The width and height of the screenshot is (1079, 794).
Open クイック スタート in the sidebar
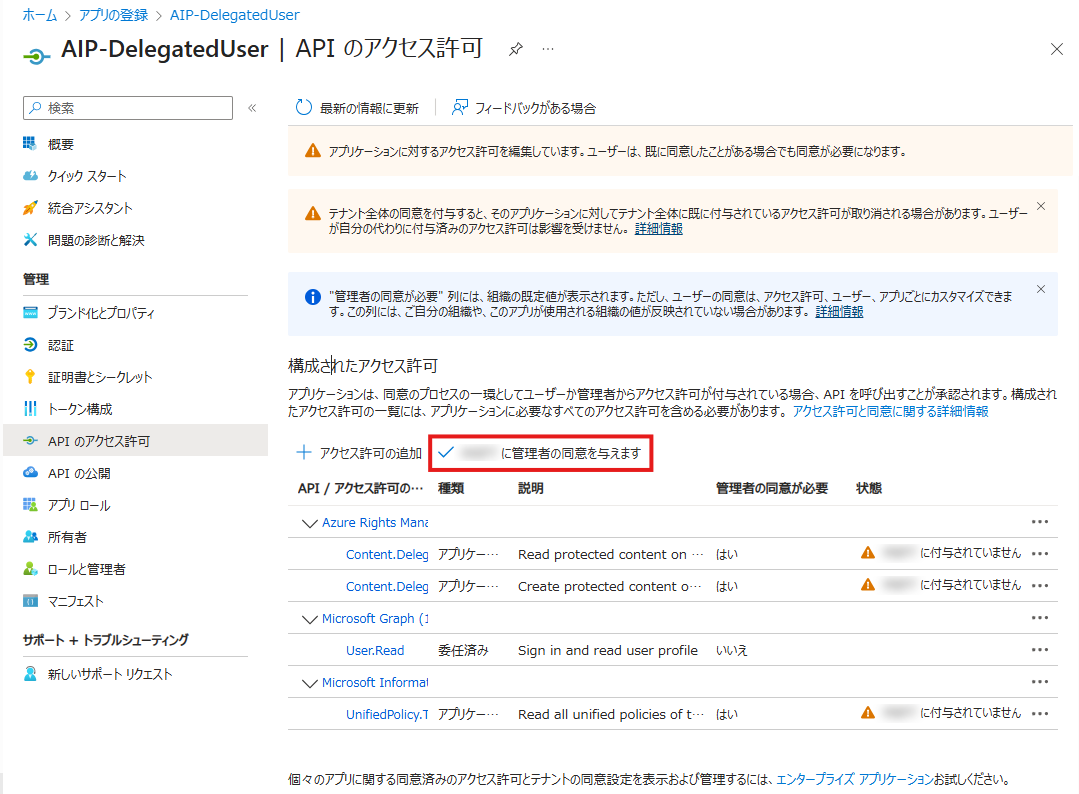click(87, 176)
